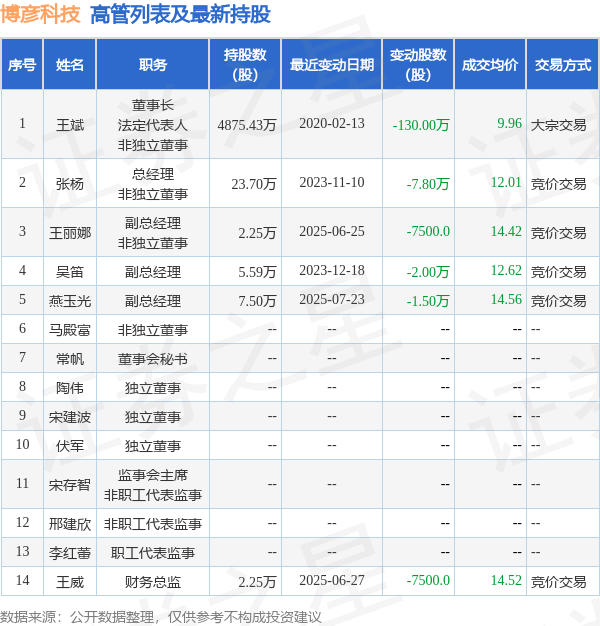The image size is (600, 626).
Task: Click the 职务 column header
Action: coord(152,65)
